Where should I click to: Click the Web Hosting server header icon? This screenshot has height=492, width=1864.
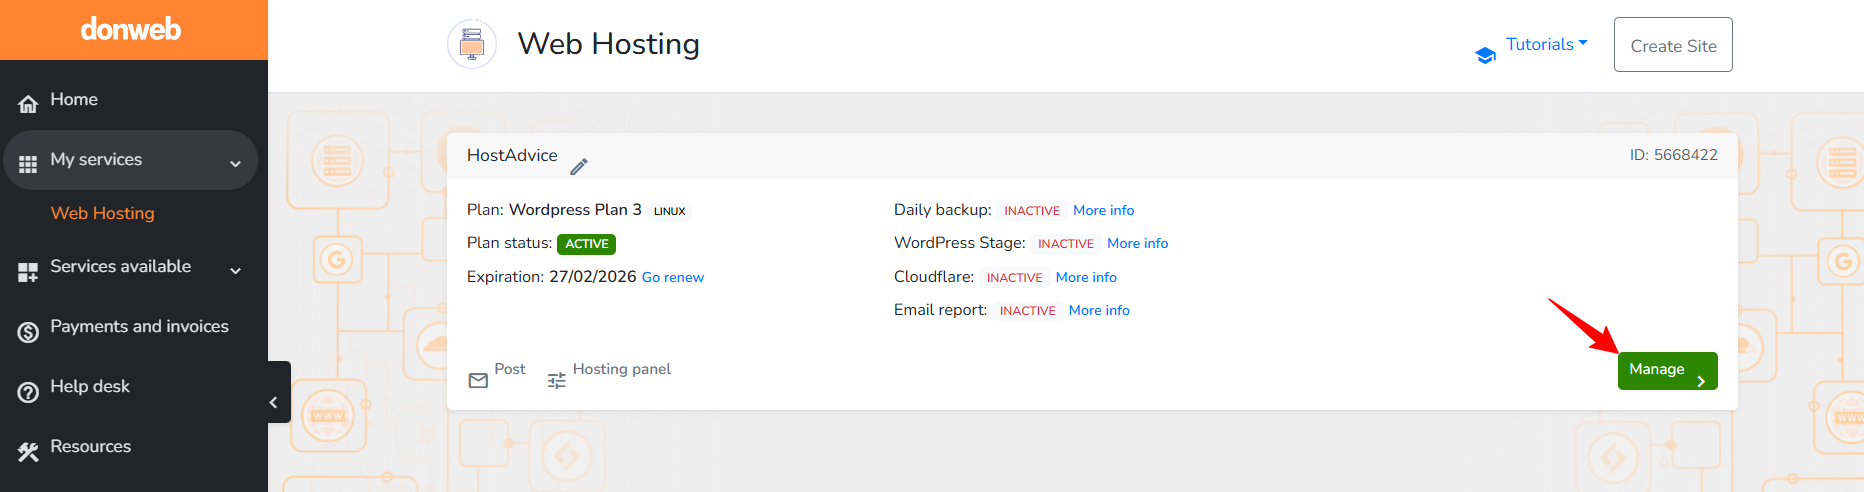coord(472,44)
